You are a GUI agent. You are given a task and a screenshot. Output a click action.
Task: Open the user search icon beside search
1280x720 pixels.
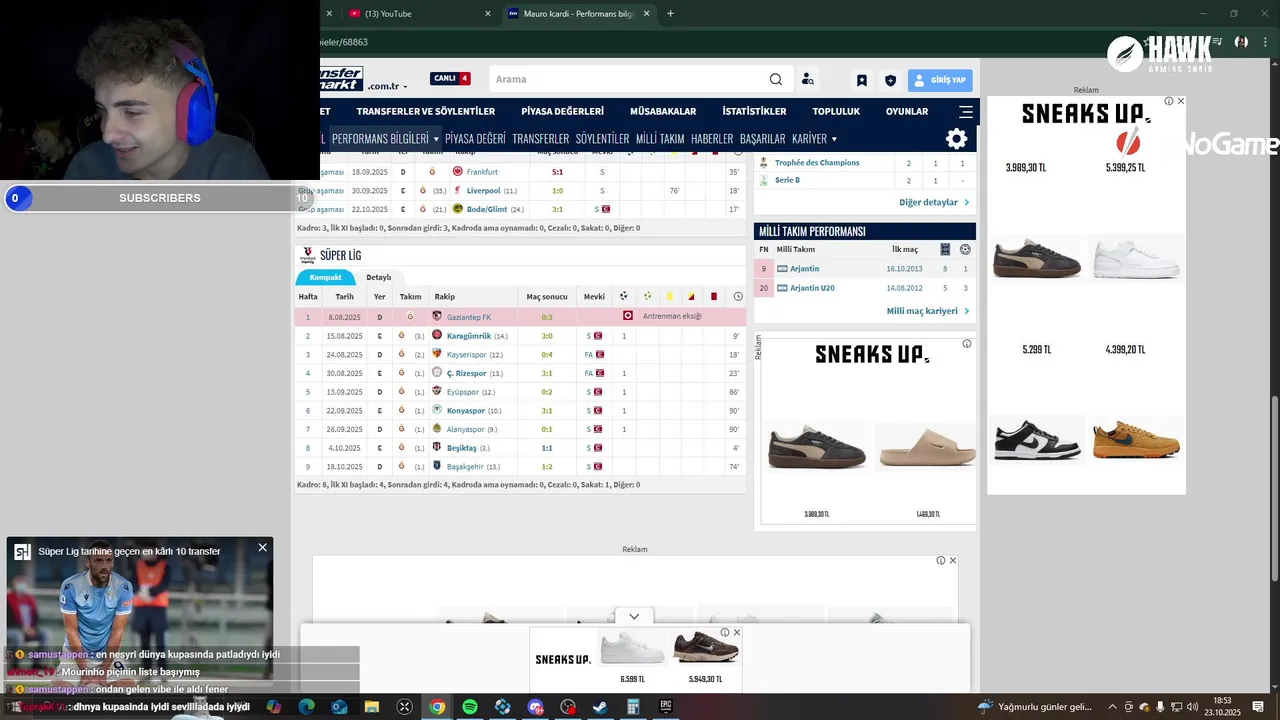click(x=808, y=80)
